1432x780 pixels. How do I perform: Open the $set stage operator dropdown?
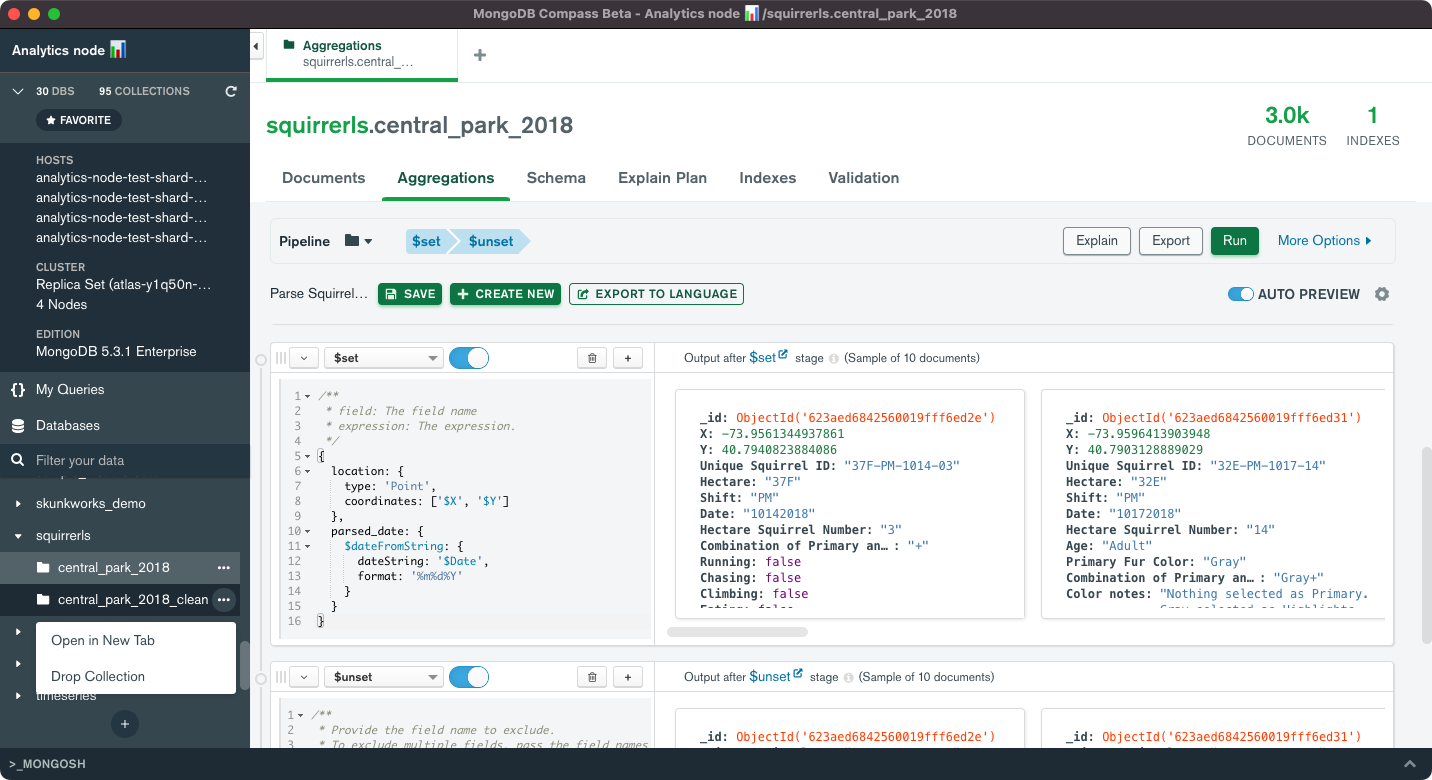click(384, 358)
